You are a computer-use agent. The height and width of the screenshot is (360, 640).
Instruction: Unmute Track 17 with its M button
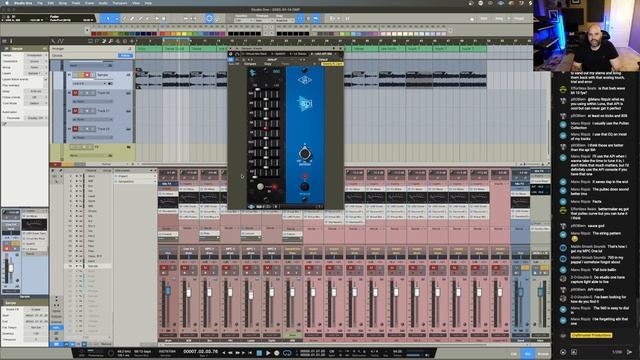[75, 111]
